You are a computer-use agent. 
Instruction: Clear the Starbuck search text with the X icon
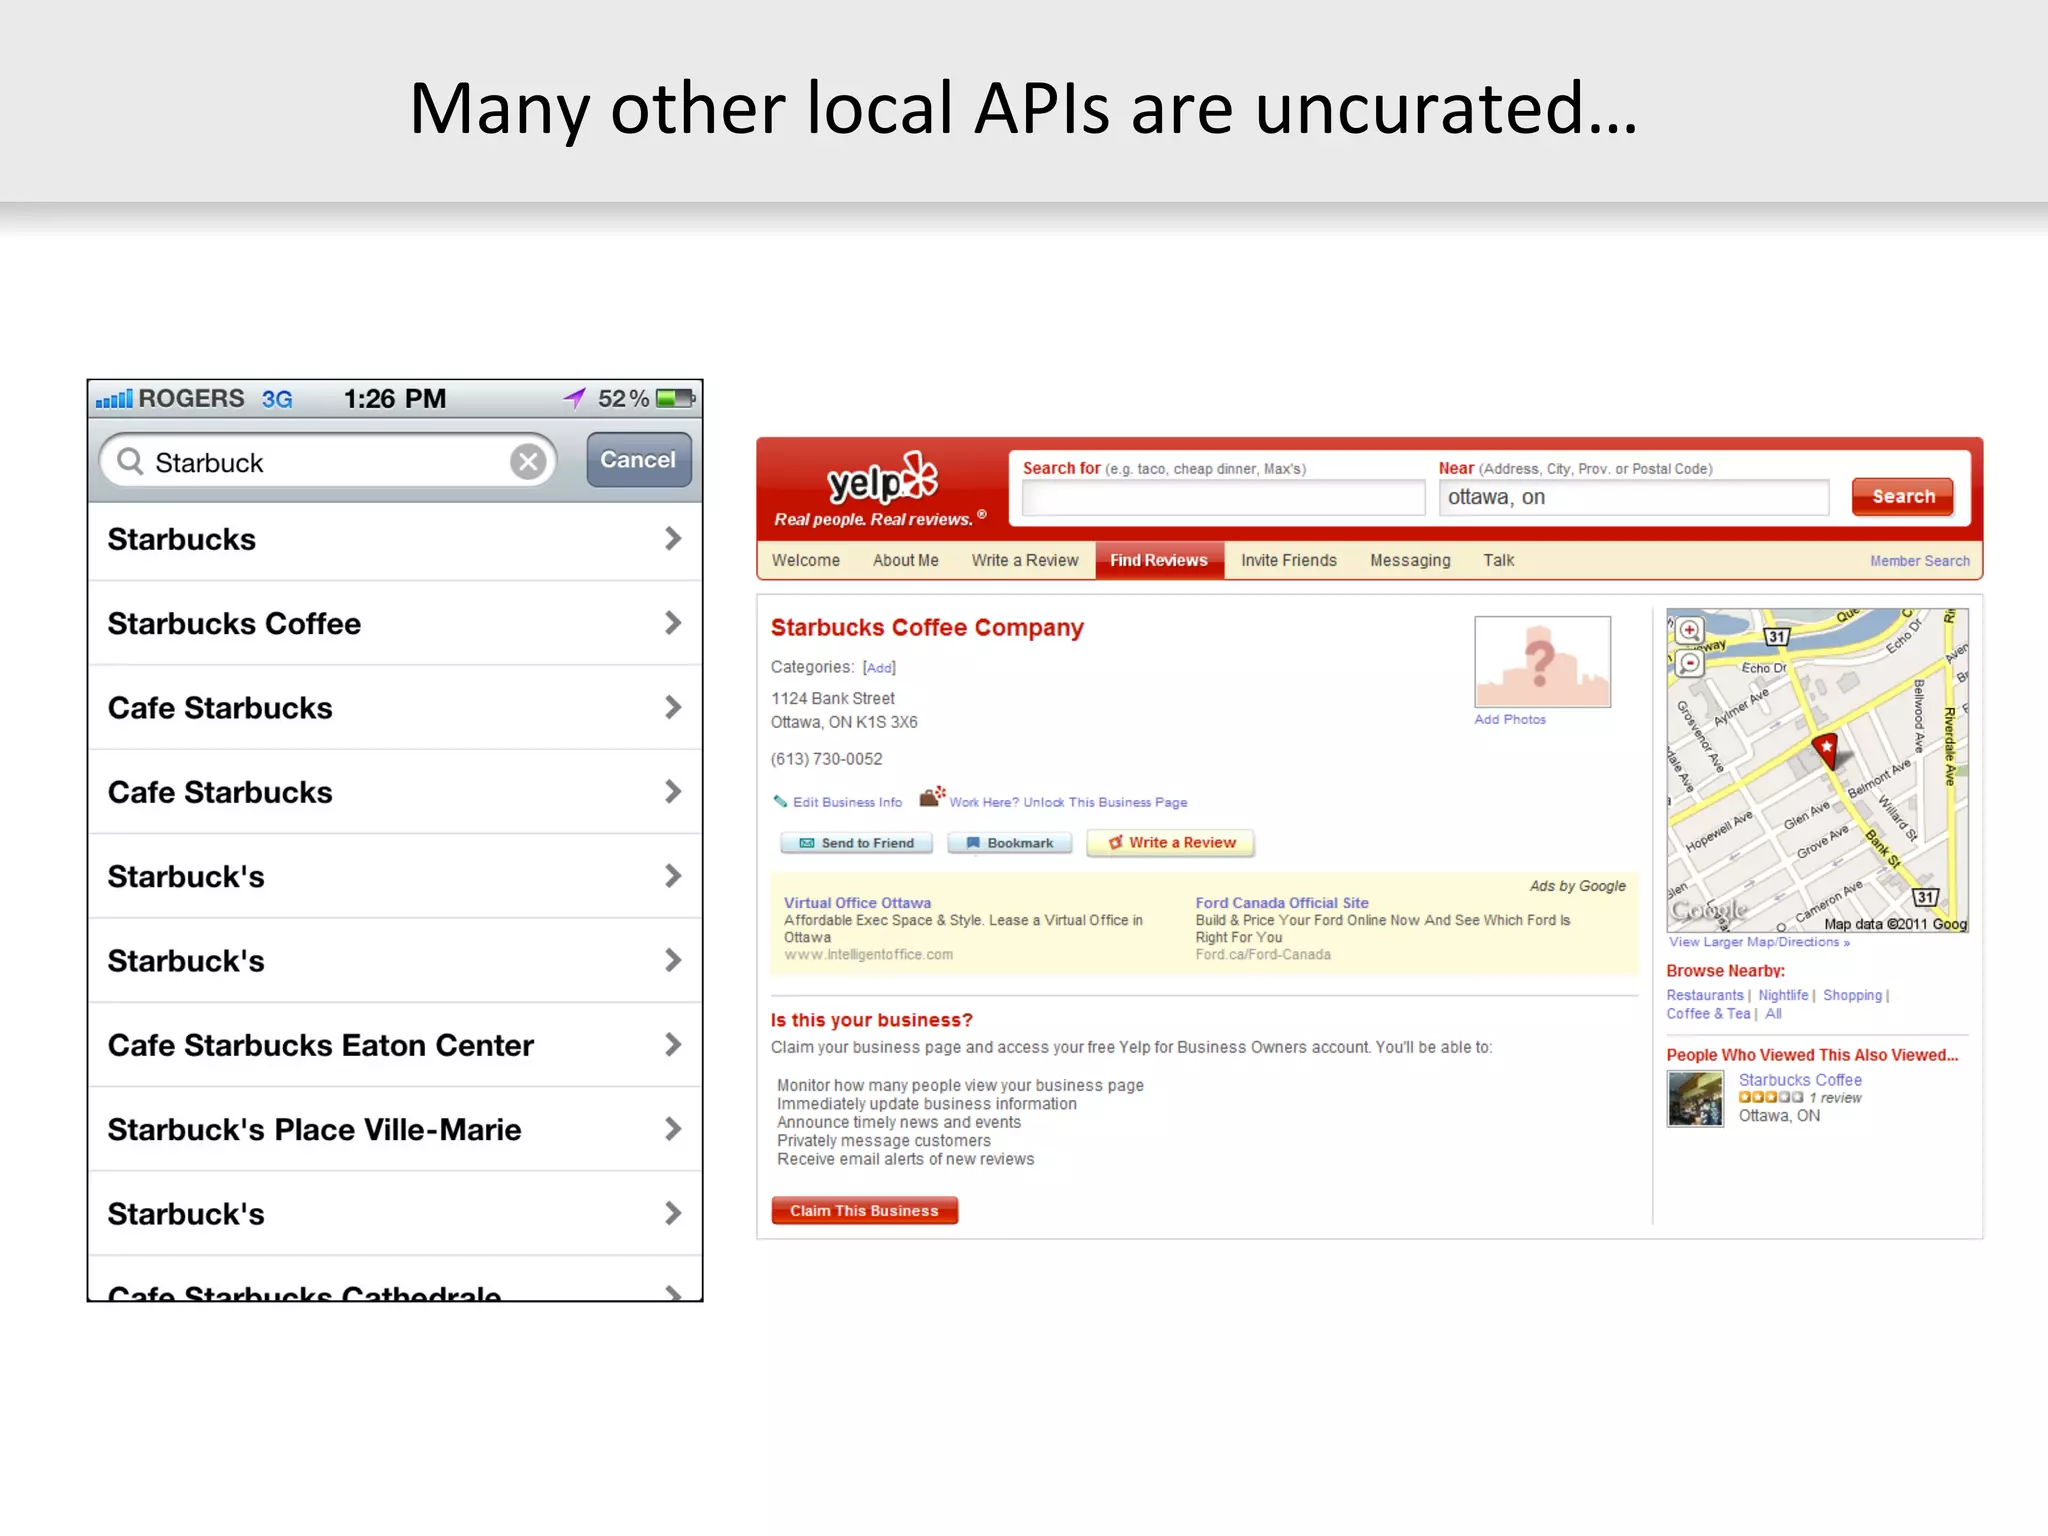coord(528,461)
